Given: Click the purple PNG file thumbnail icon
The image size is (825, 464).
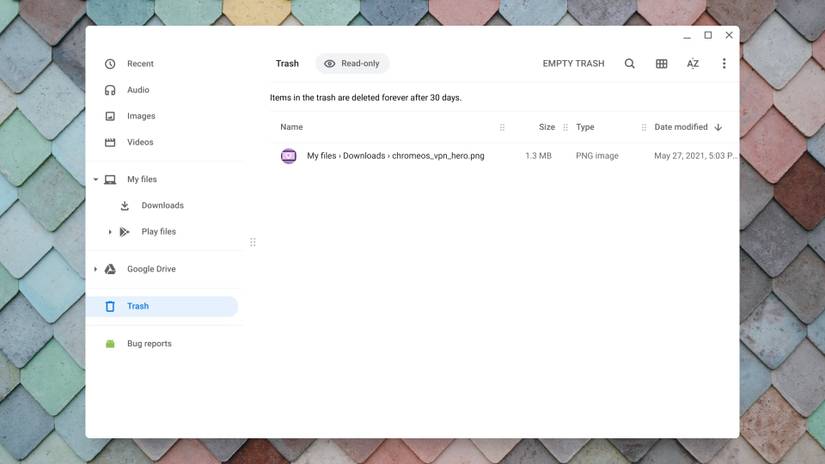Looking at the screenshot, I should (x=288, y=156).
